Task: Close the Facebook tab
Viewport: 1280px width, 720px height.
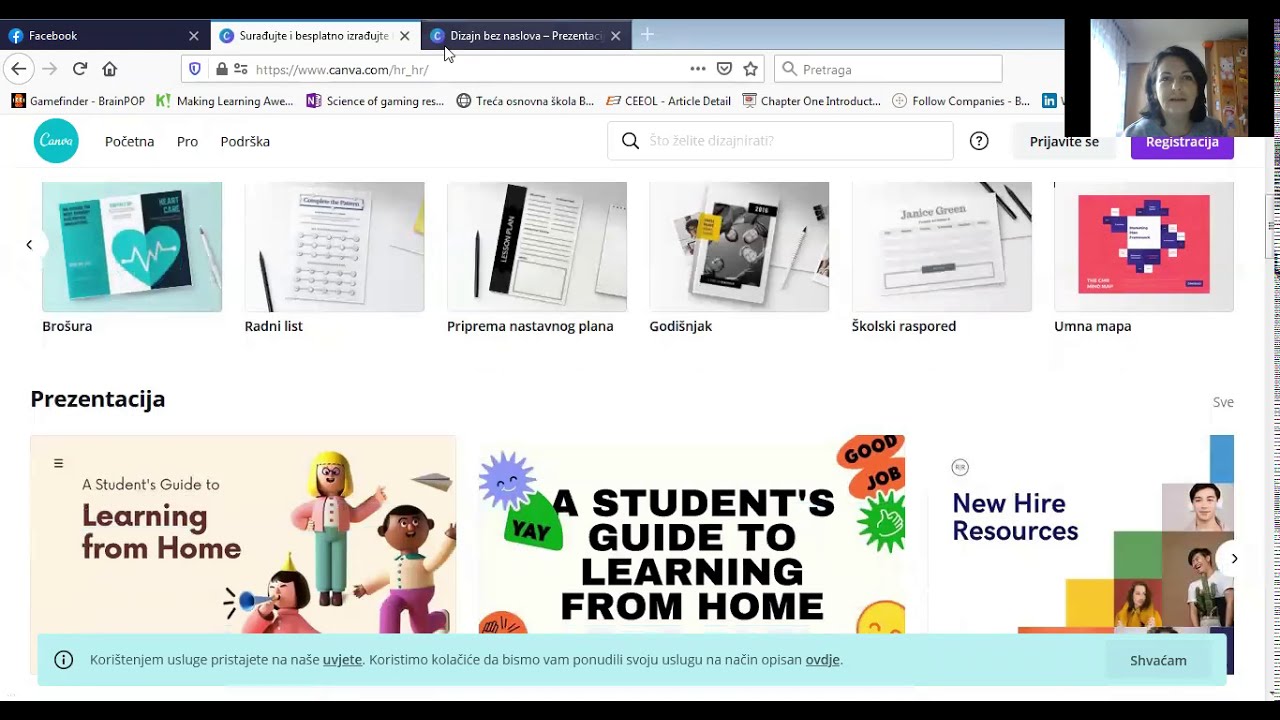Action: (194, 36)
